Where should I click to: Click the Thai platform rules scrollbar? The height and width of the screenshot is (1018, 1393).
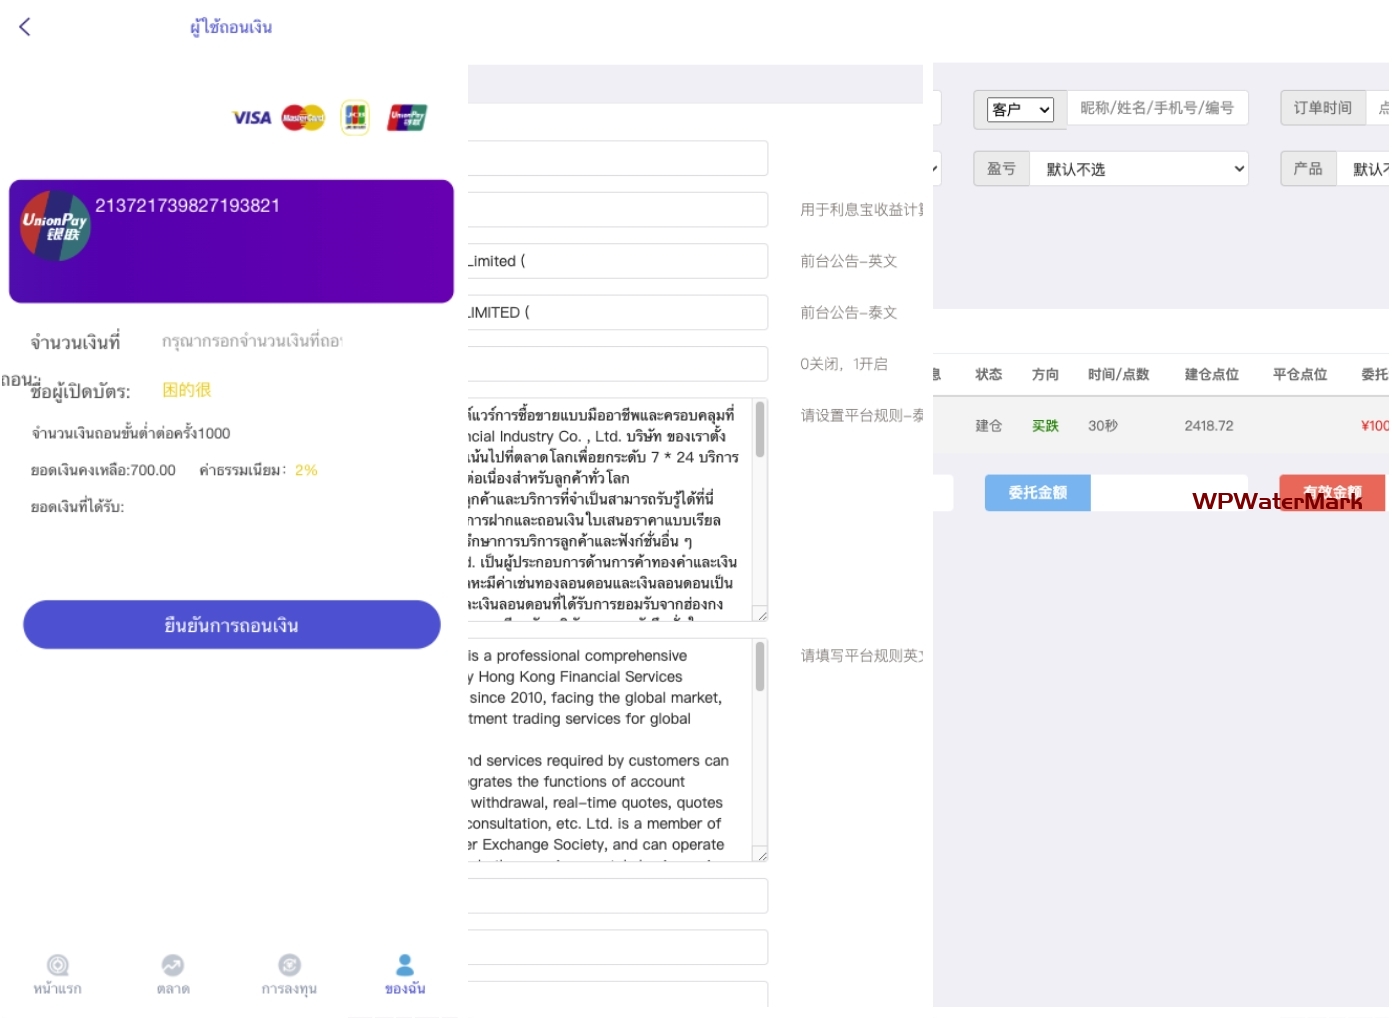(760, 430)
